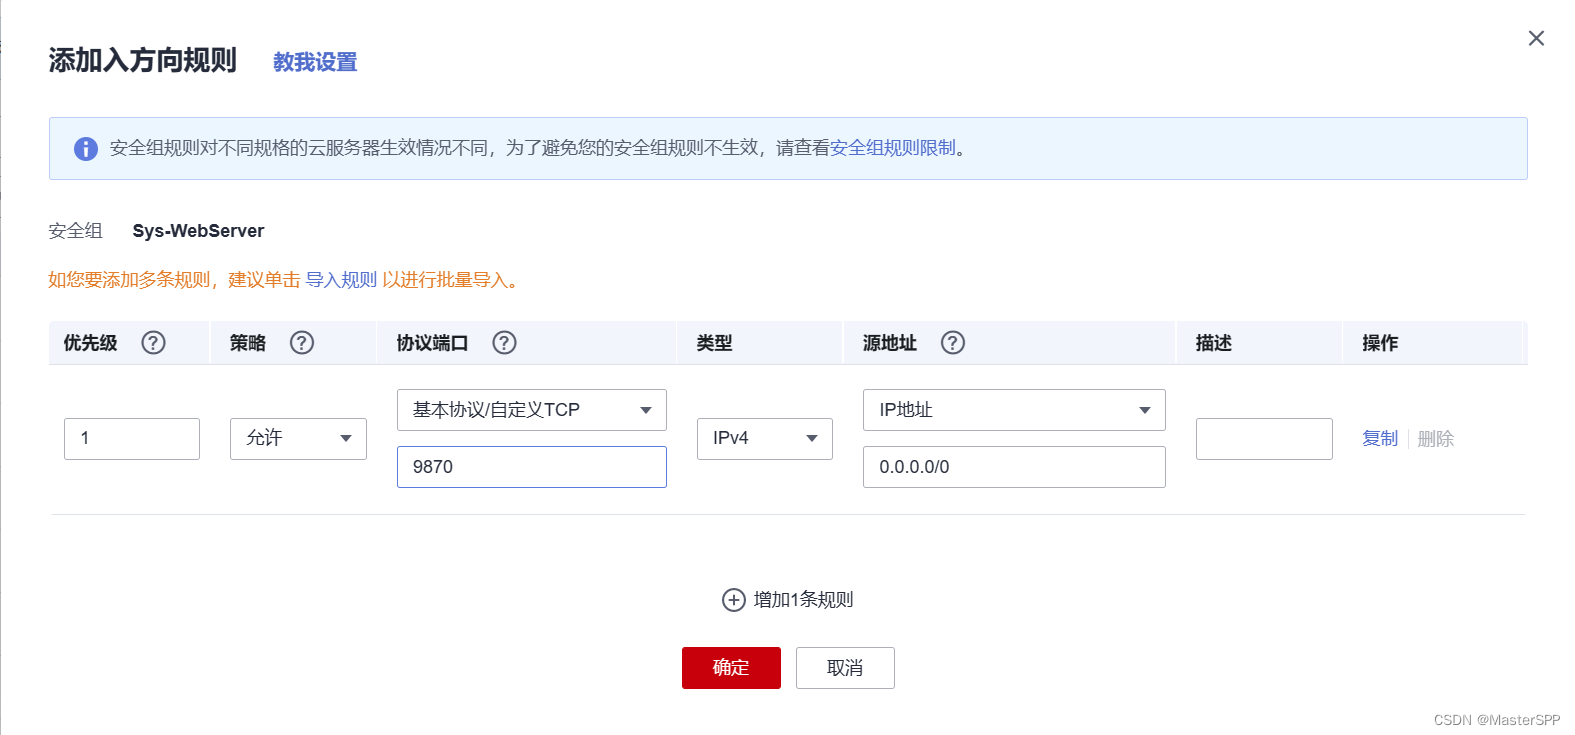1575x735 pixels.
Task: Click 复制 to copy the rule
Action: (1380, 439)
